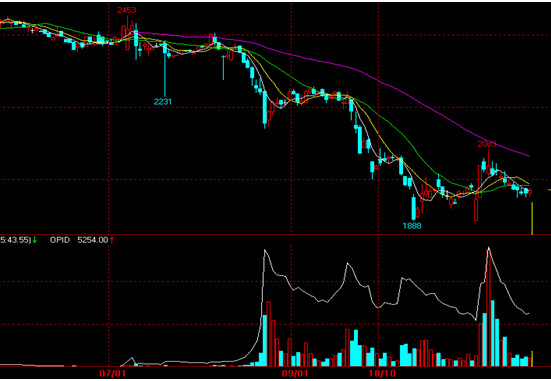The image size is (551, 381).
Task: Click the 10/10 date axis label
Action: [x=382, y=373]
